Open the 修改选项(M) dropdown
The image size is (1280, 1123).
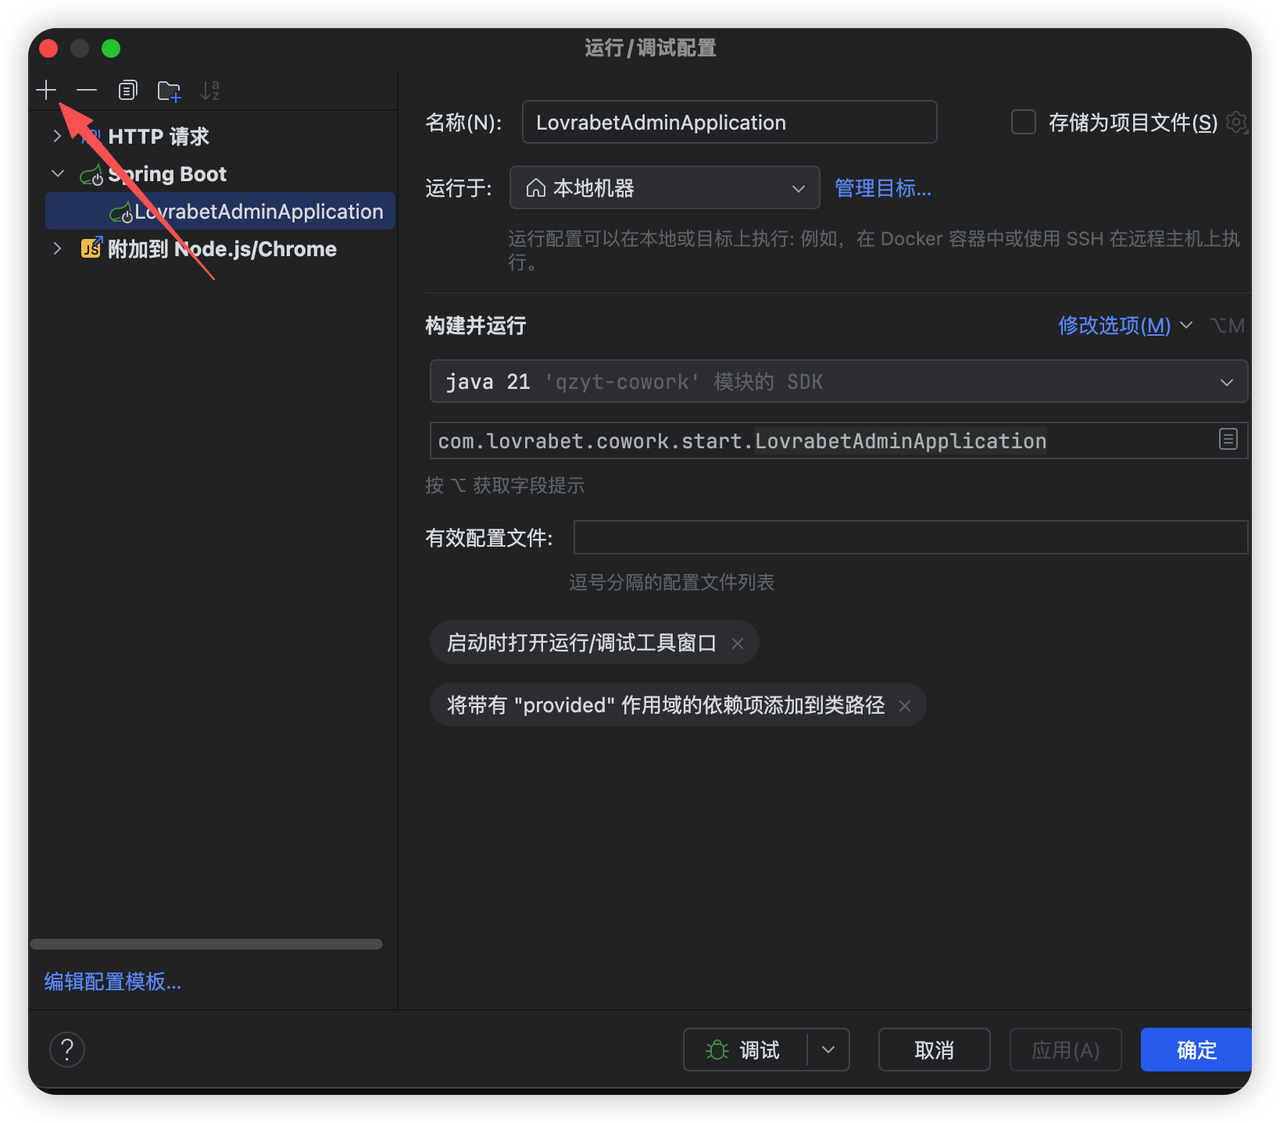(x=1126, y=325)
